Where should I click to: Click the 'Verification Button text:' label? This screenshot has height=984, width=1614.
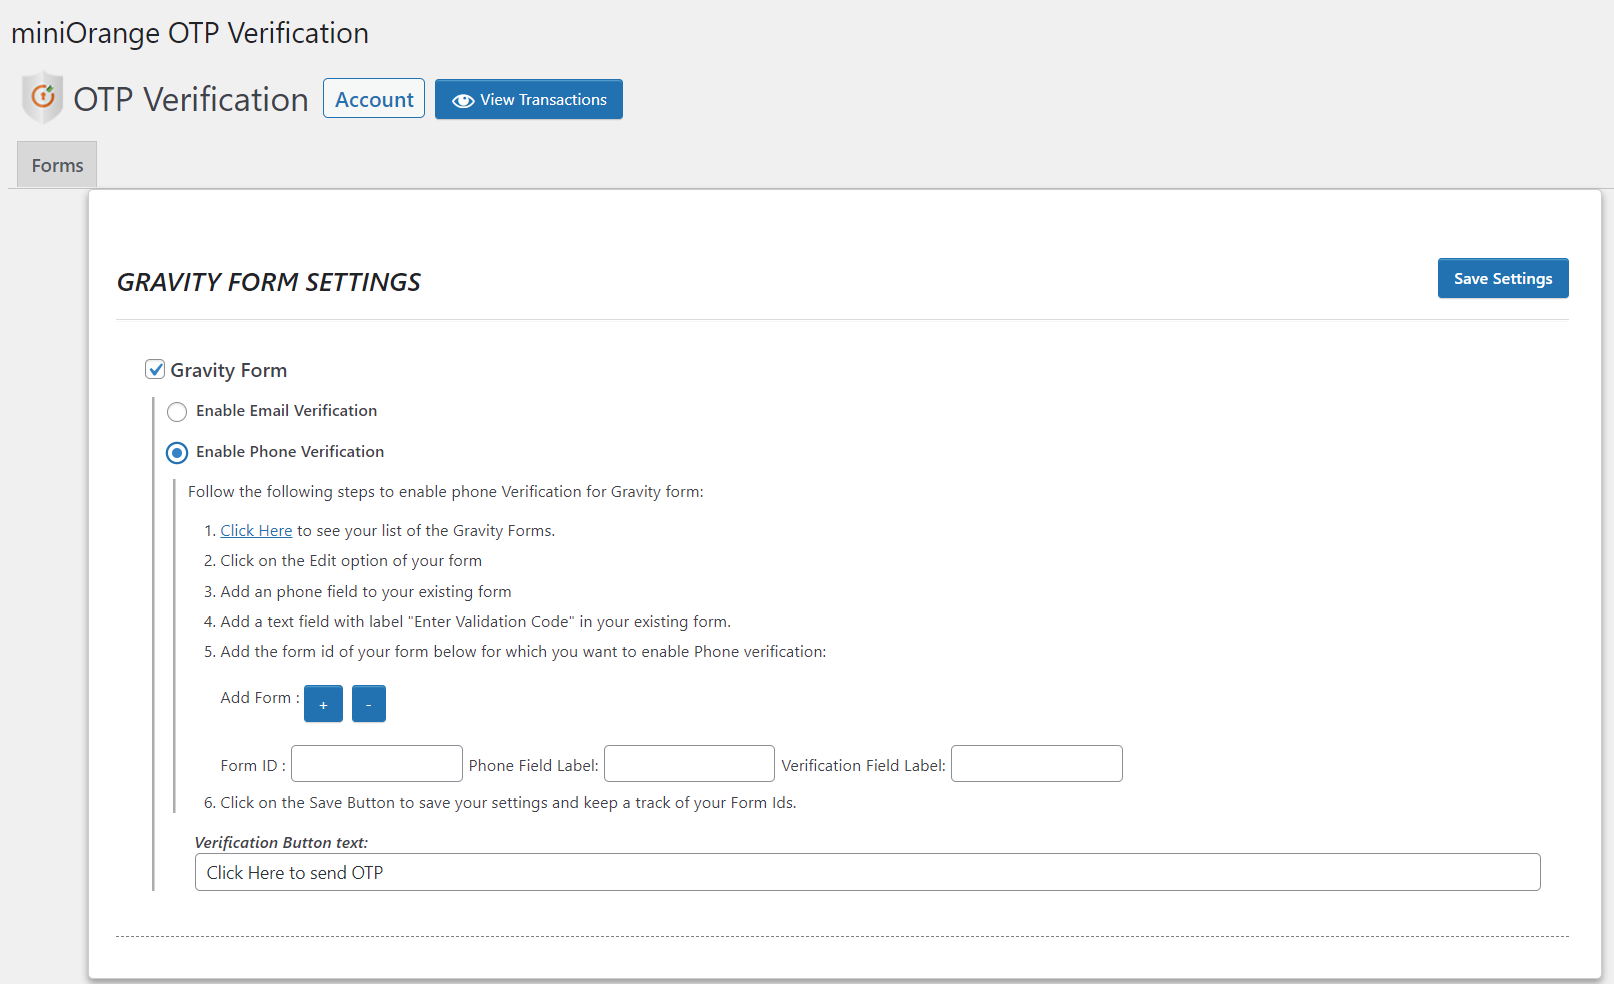click(x=281, y=843)
